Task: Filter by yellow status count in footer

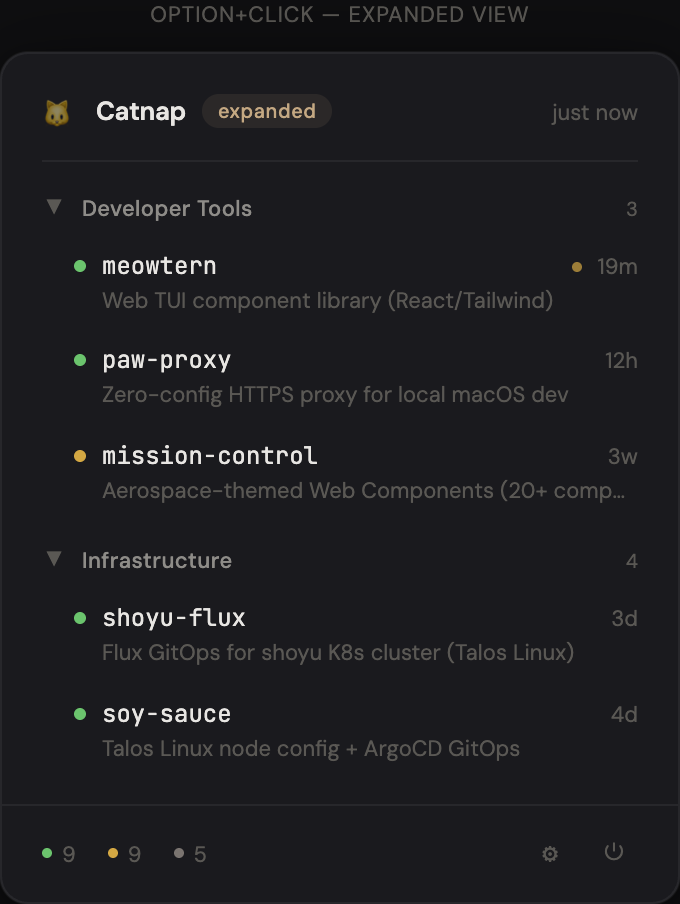Action: [x=124, y=854]
